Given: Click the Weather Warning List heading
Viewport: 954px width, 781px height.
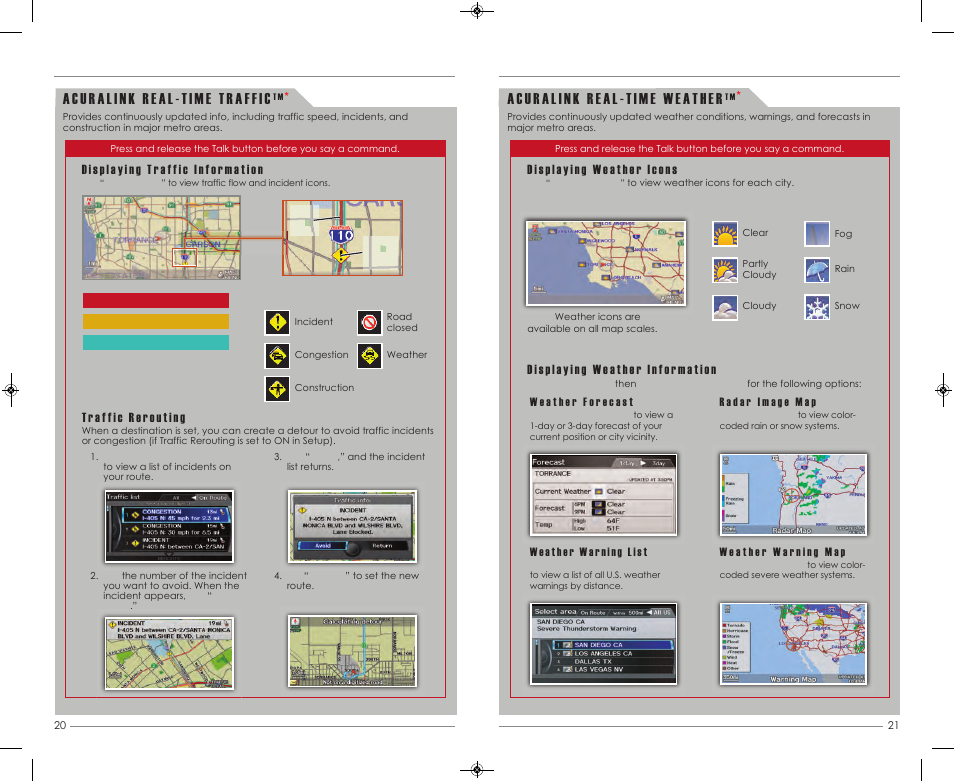Looking at the screenshot, I should 588,552.
